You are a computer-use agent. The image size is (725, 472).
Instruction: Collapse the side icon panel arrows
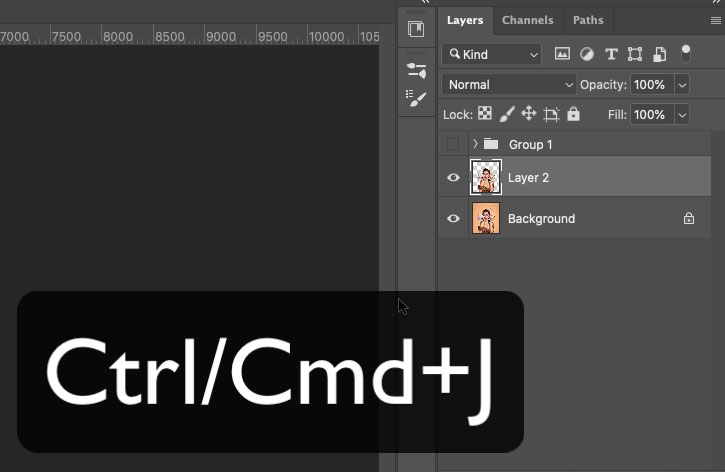click(x=425, y=2)
